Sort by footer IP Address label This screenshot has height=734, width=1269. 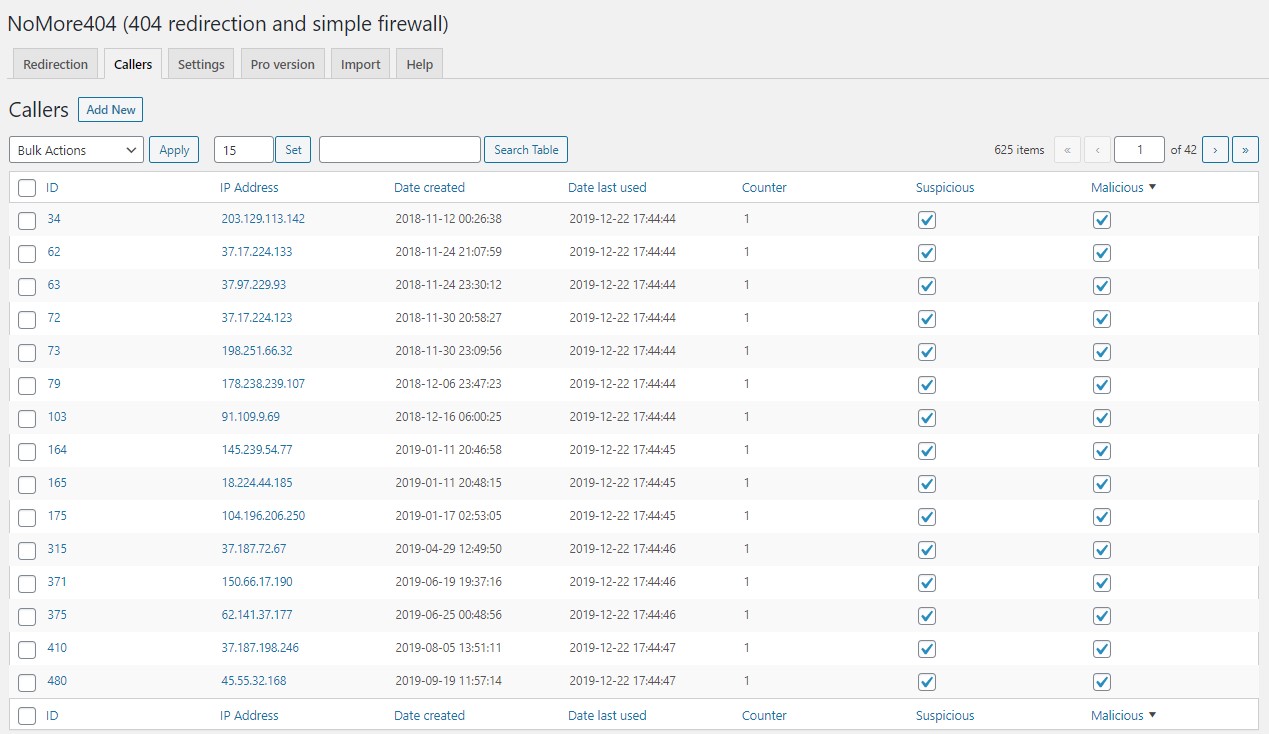coord(249,715)
